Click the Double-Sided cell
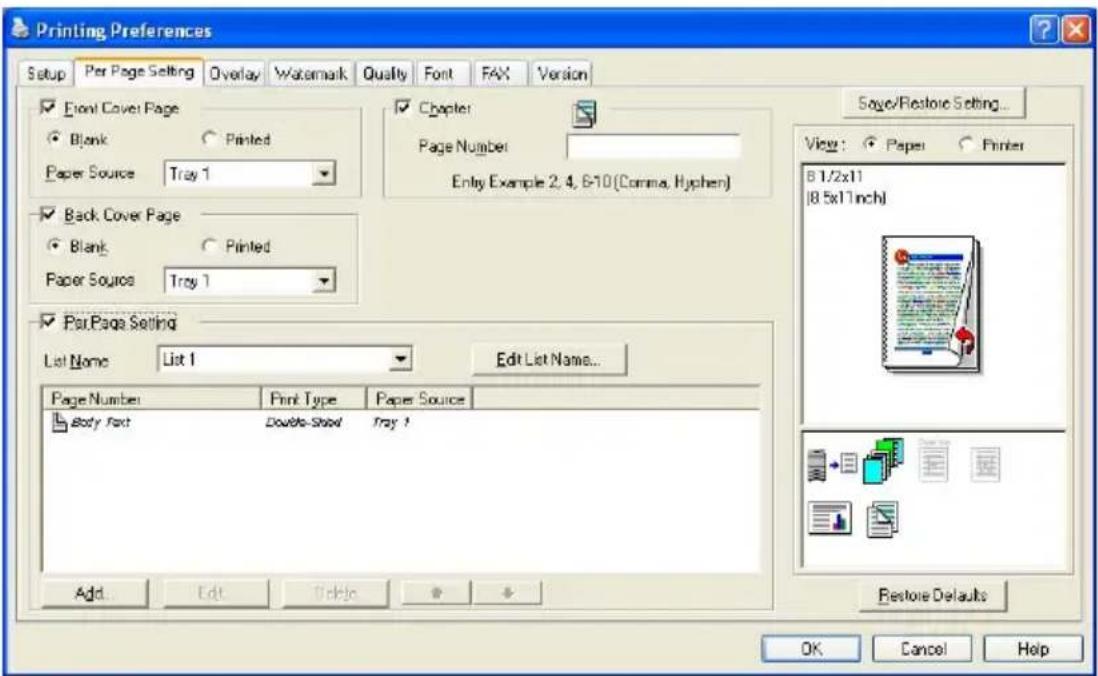The width and height of the screenshot is (1098, 676). [x=303, y=422]
